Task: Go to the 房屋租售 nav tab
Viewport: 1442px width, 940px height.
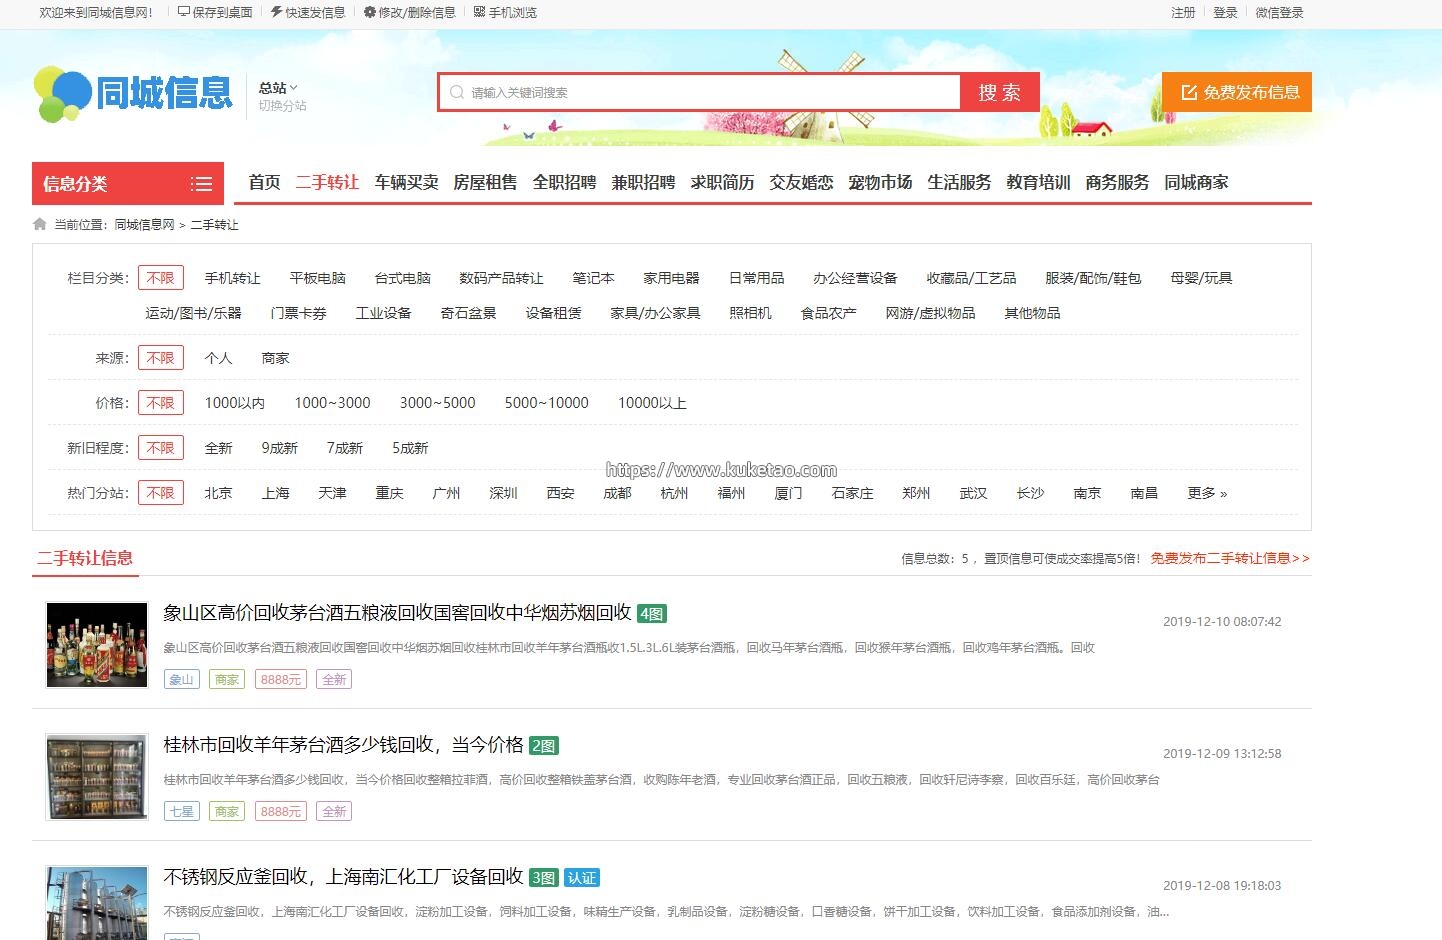Action: [485, 182]
